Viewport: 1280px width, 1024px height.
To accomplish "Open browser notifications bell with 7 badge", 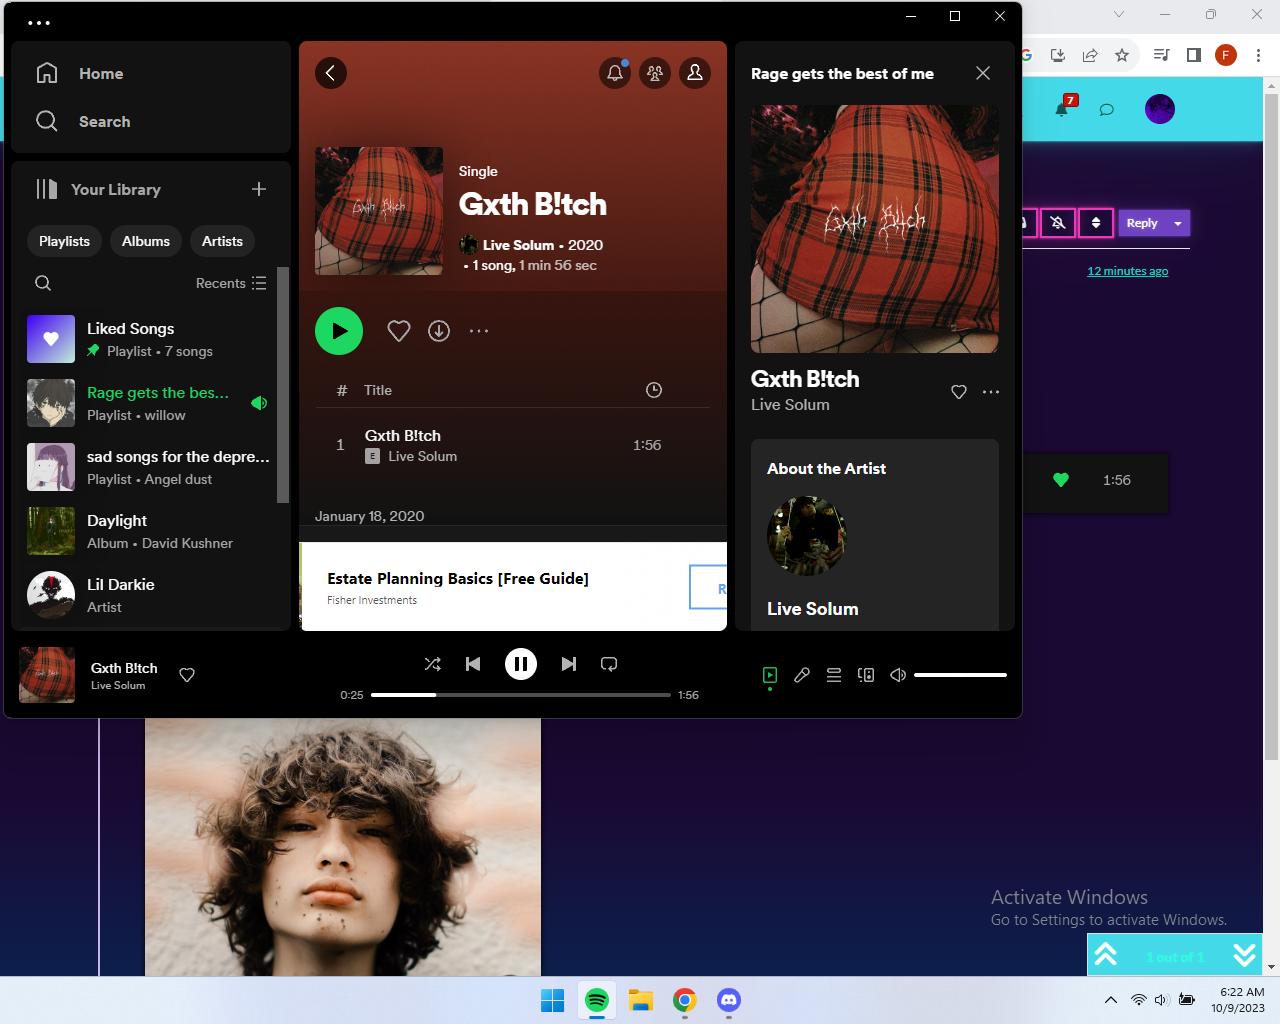I will (x=1064, y=107).
